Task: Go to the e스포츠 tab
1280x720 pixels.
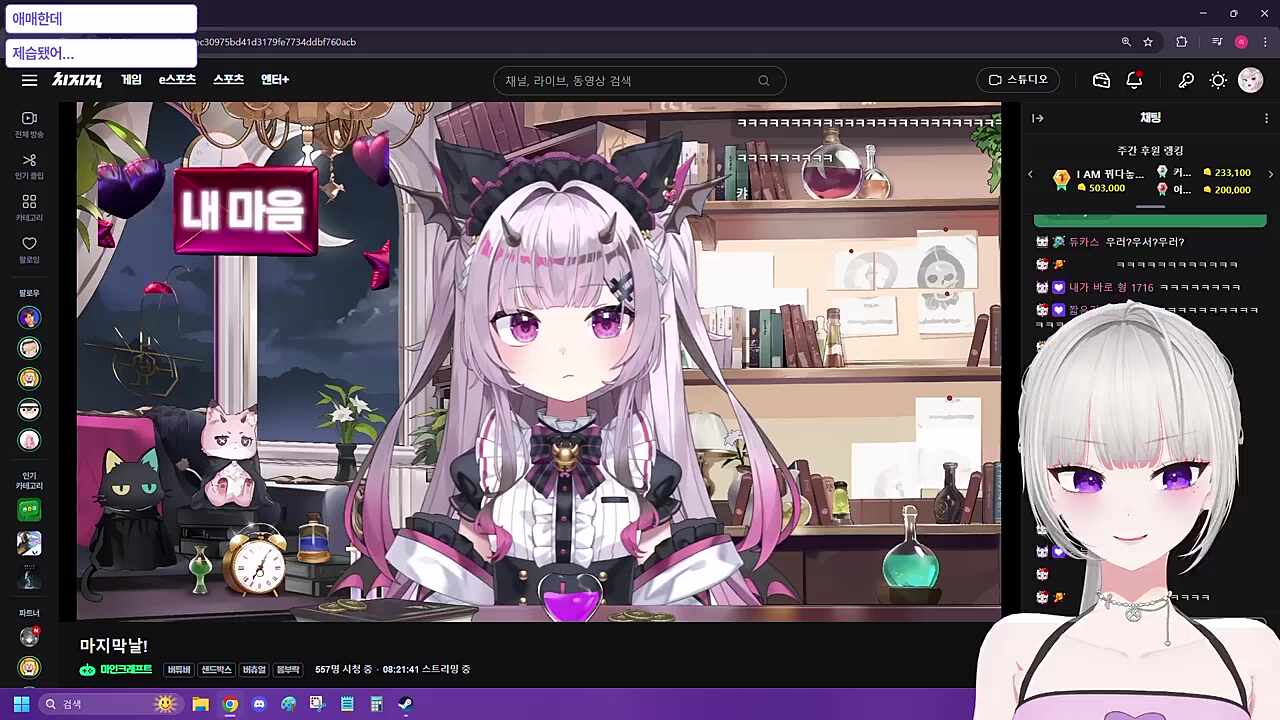Action: (x=177, y=80)
